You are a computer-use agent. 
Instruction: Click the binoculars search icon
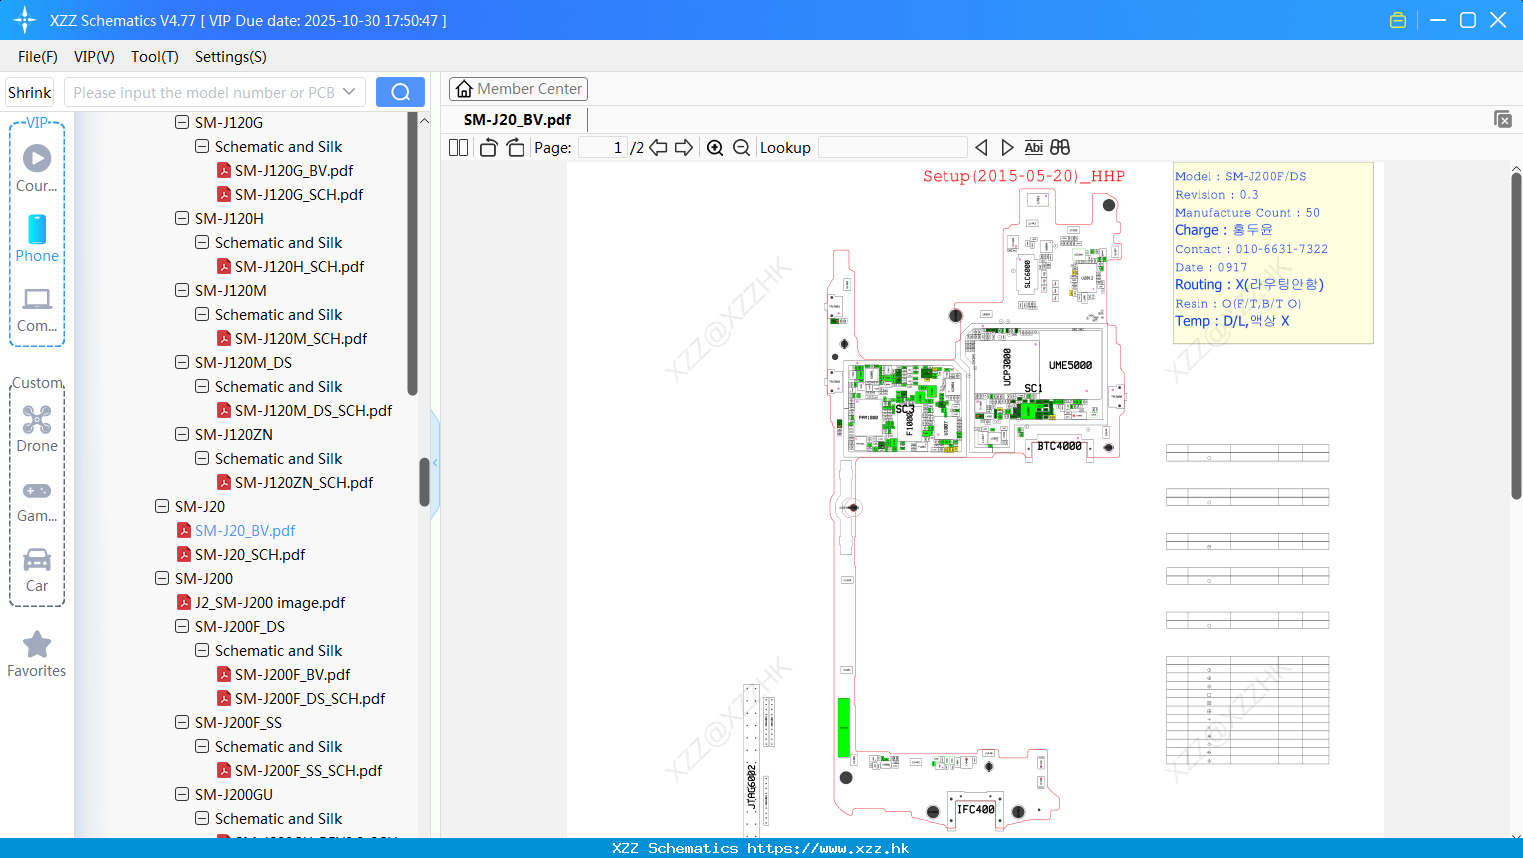(1060, 148)
